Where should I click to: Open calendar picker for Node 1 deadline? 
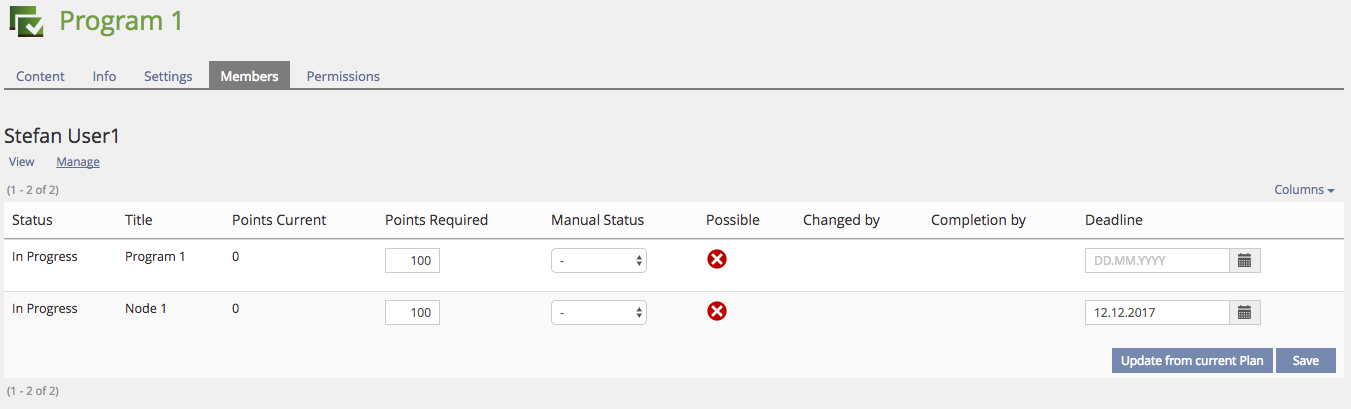(1245, 312)
